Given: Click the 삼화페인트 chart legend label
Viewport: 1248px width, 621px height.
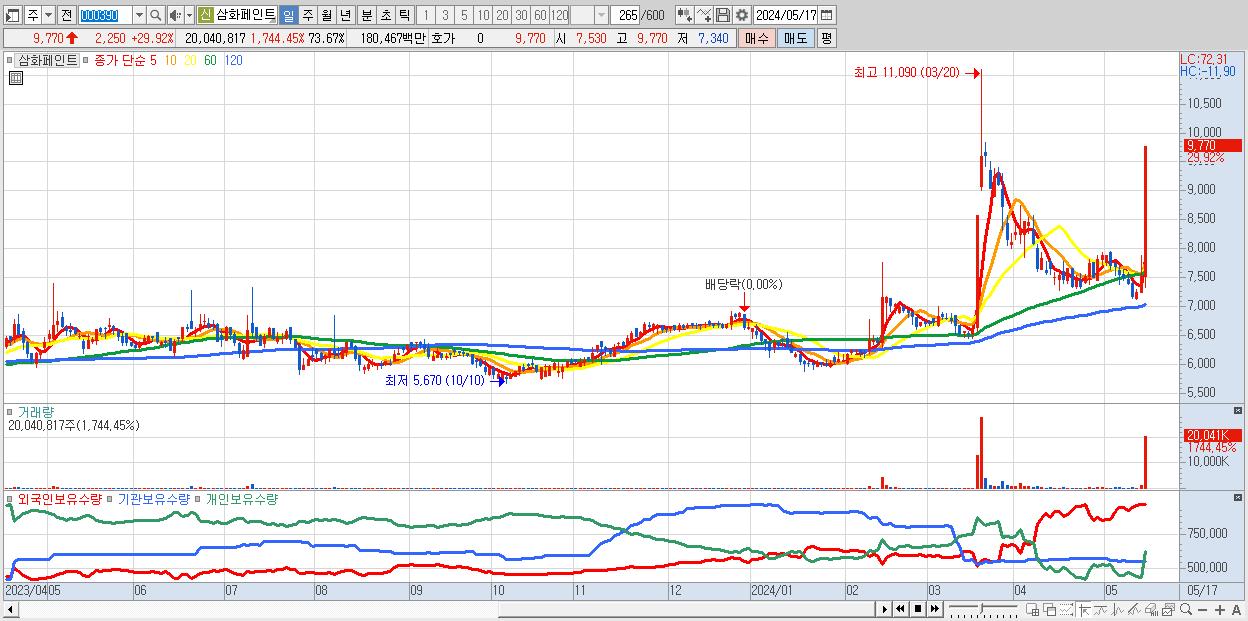Looking at the screenshot, I should point(47,60).
